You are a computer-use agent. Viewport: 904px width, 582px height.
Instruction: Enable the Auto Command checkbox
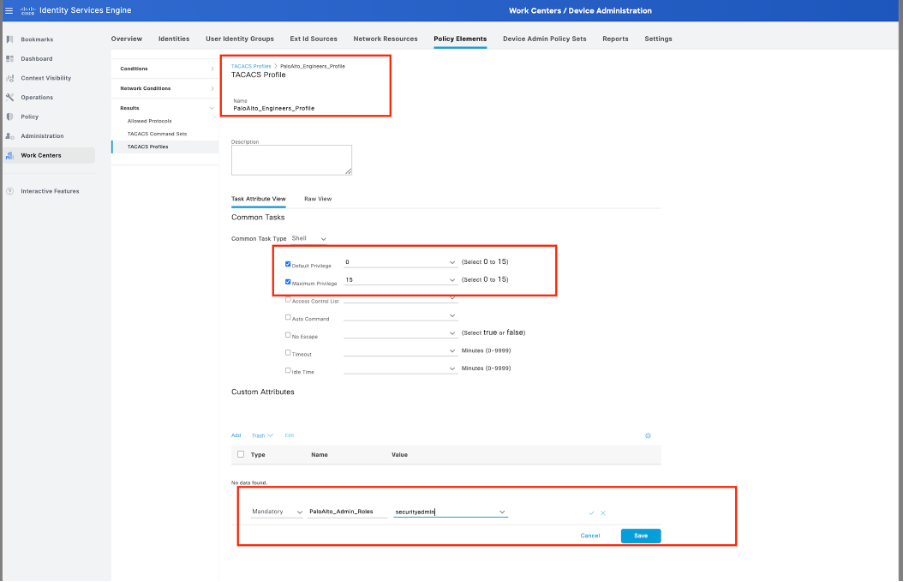(x=288, y=317)
